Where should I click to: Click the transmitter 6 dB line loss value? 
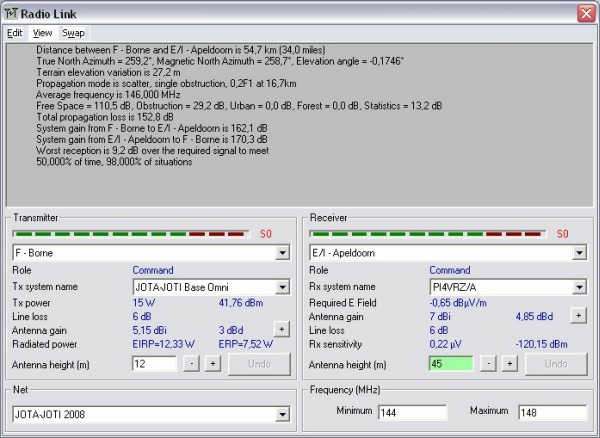click(142, 316)
